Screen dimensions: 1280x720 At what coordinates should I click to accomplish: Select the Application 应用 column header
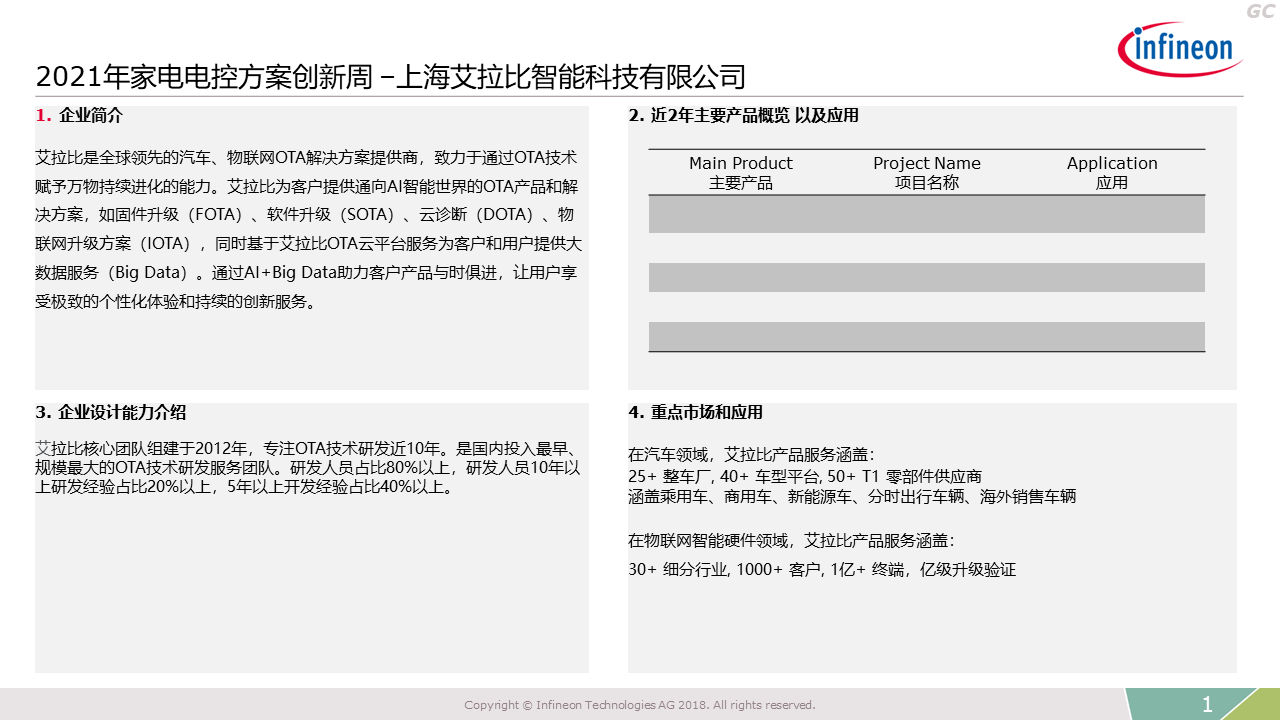(1112, 173)
